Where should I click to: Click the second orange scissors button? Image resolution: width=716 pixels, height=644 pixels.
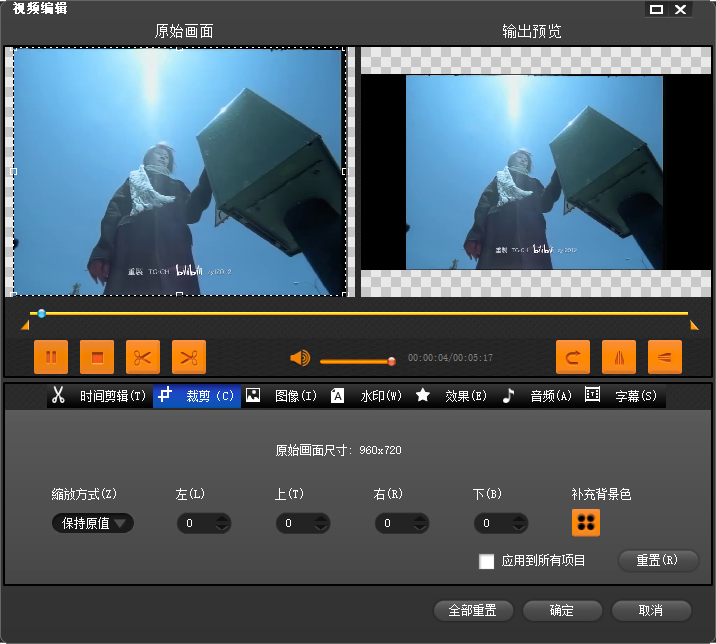click(189, 357)
